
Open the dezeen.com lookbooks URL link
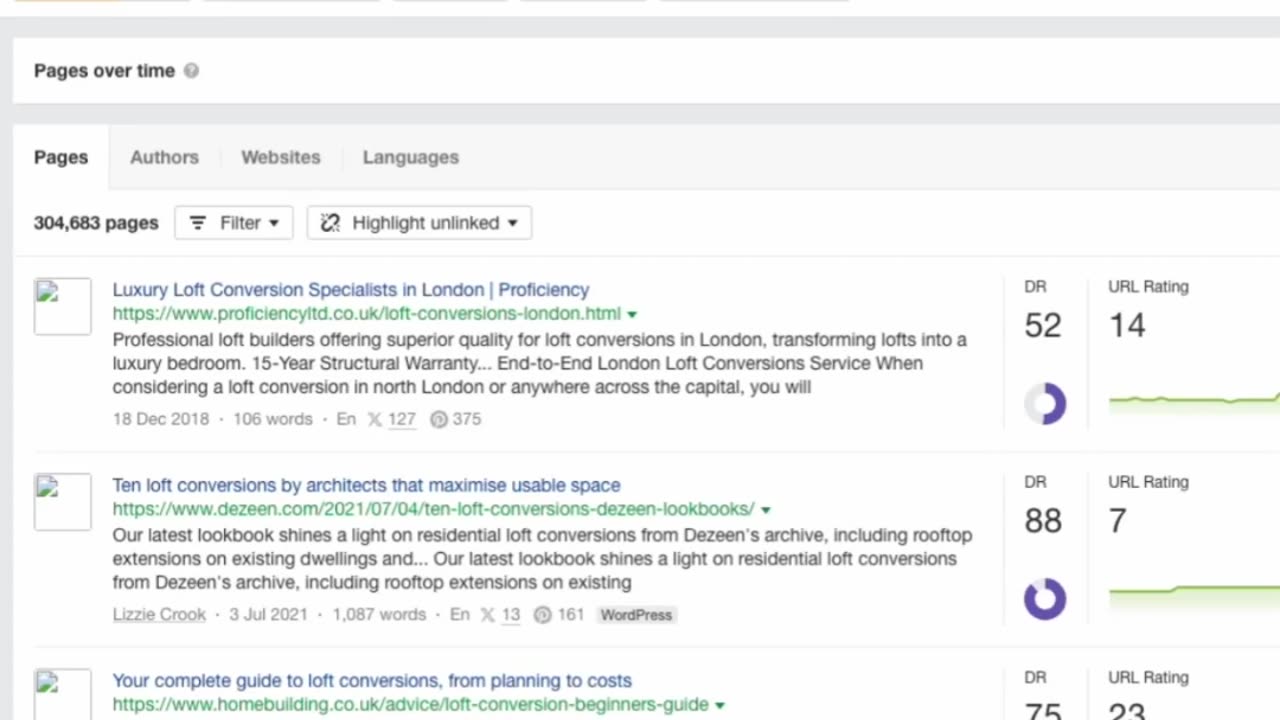click(433, 509)
